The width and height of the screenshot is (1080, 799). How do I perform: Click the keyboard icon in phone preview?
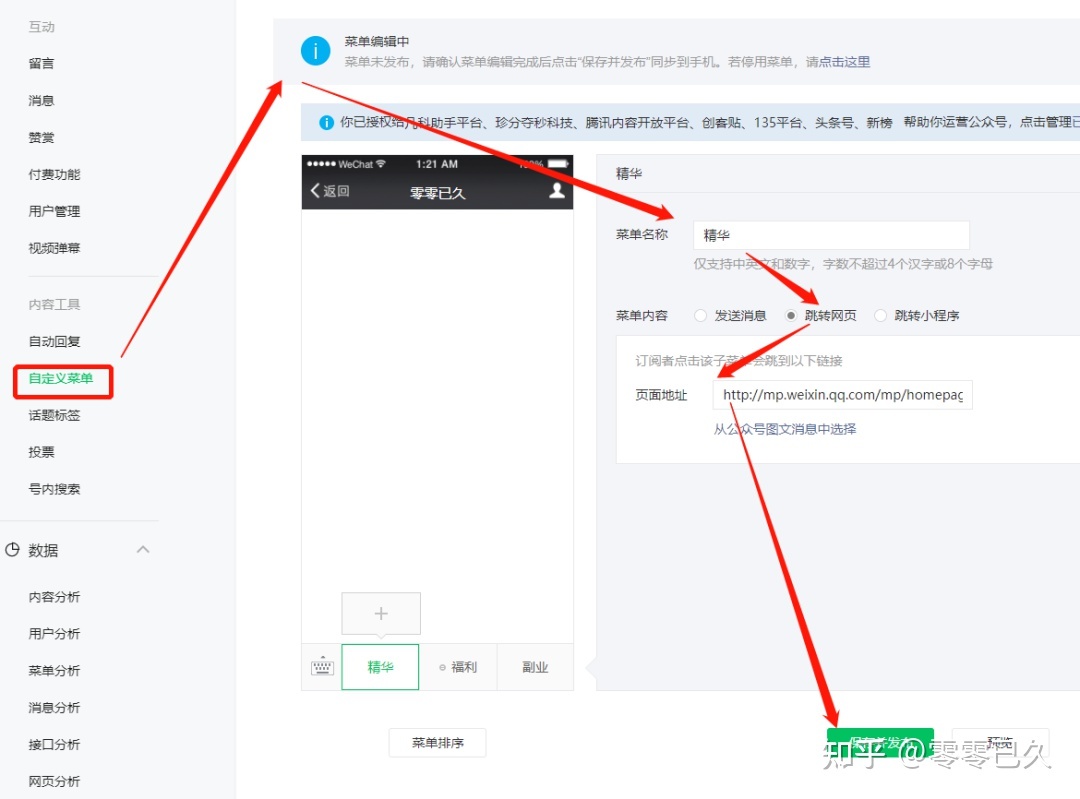coord(322,667)
